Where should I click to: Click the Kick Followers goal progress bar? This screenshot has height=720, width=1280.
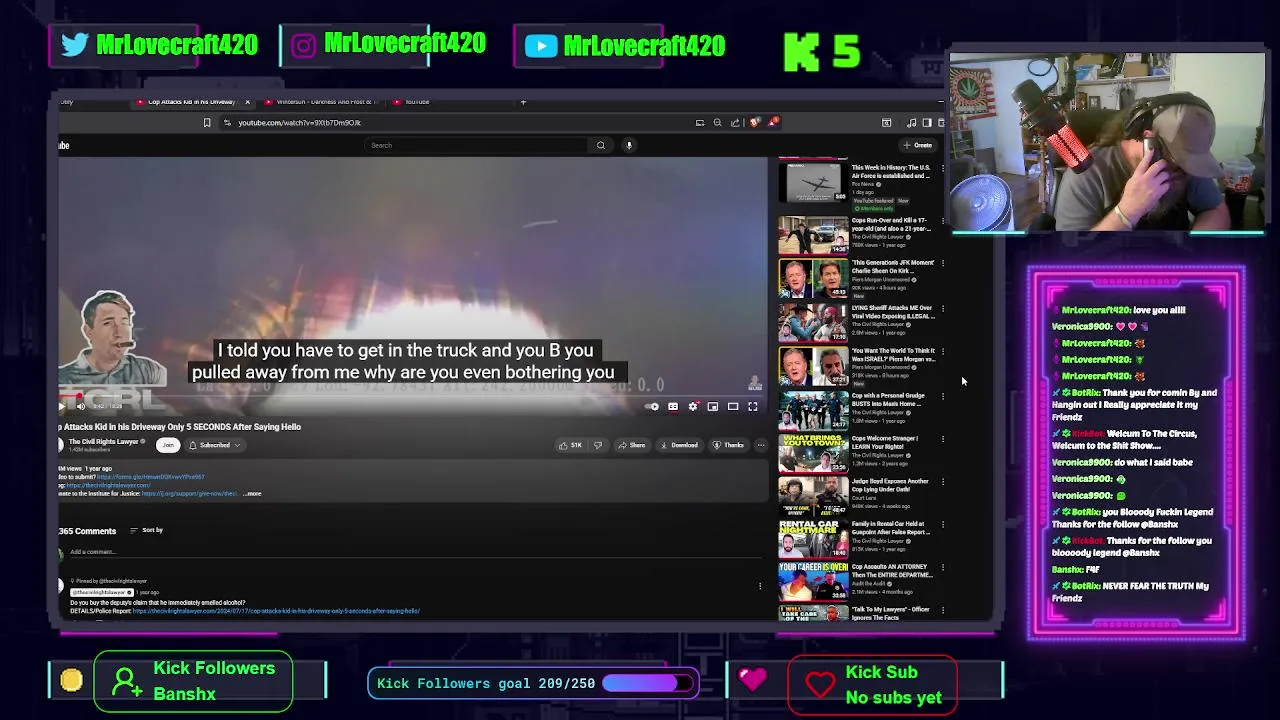[x=646, y=683]
